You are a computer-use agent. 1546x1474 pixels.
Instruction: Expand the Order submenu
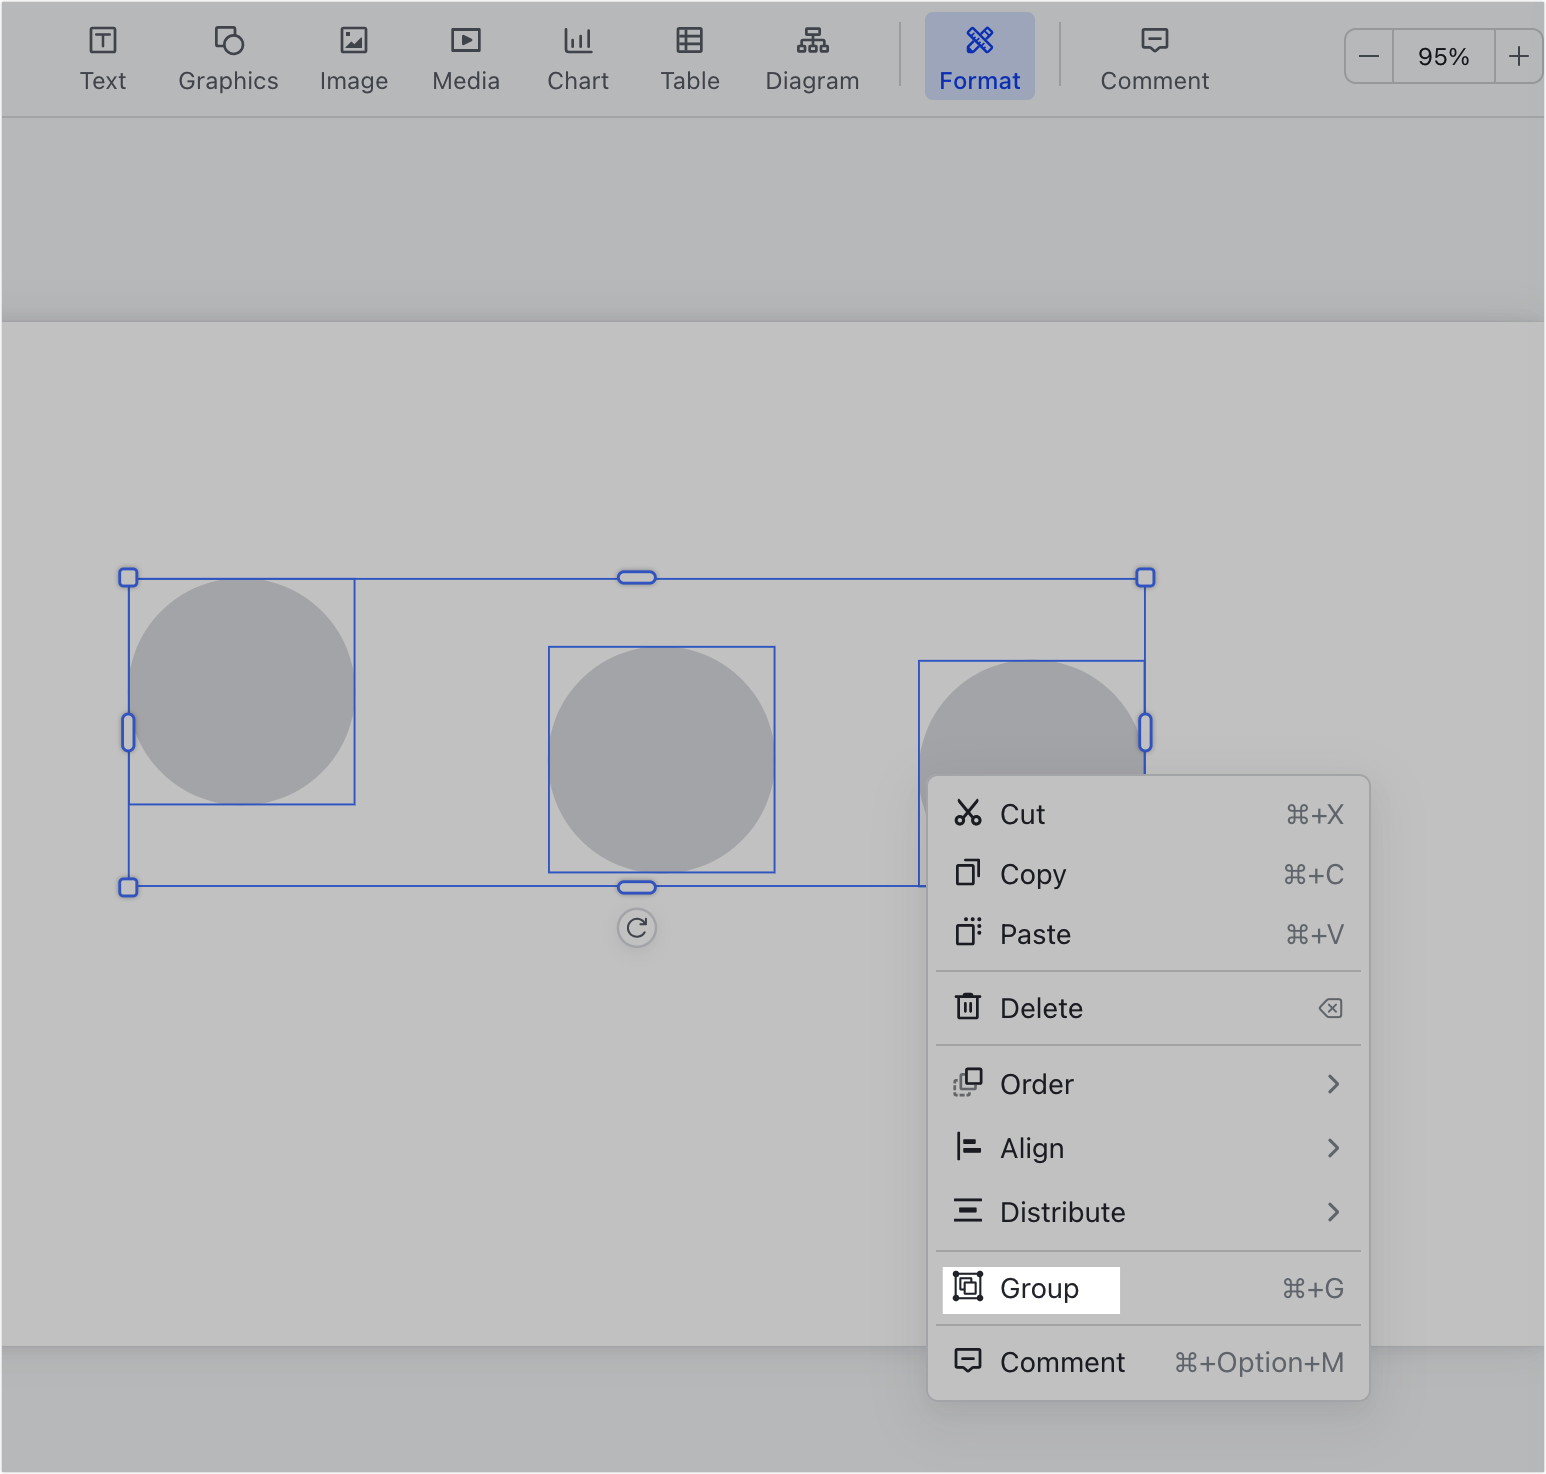(x=1037, y=1084)
